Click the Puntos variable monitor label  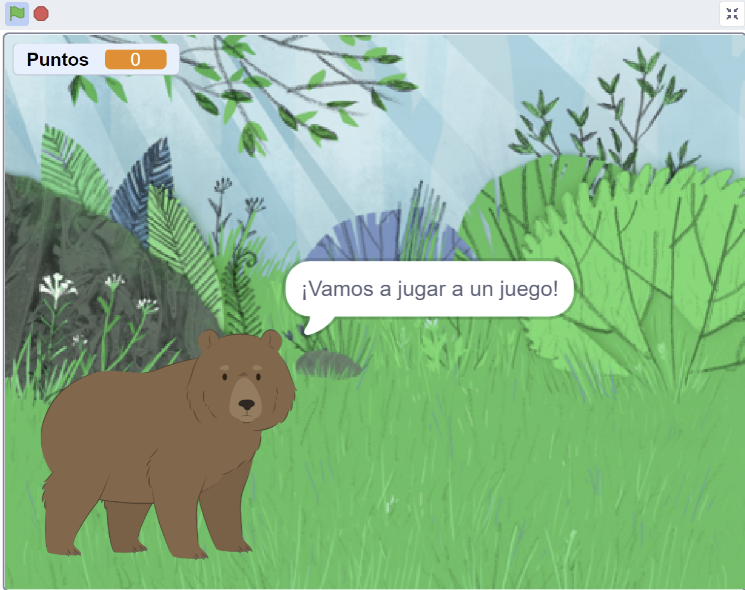click(57, 60)
